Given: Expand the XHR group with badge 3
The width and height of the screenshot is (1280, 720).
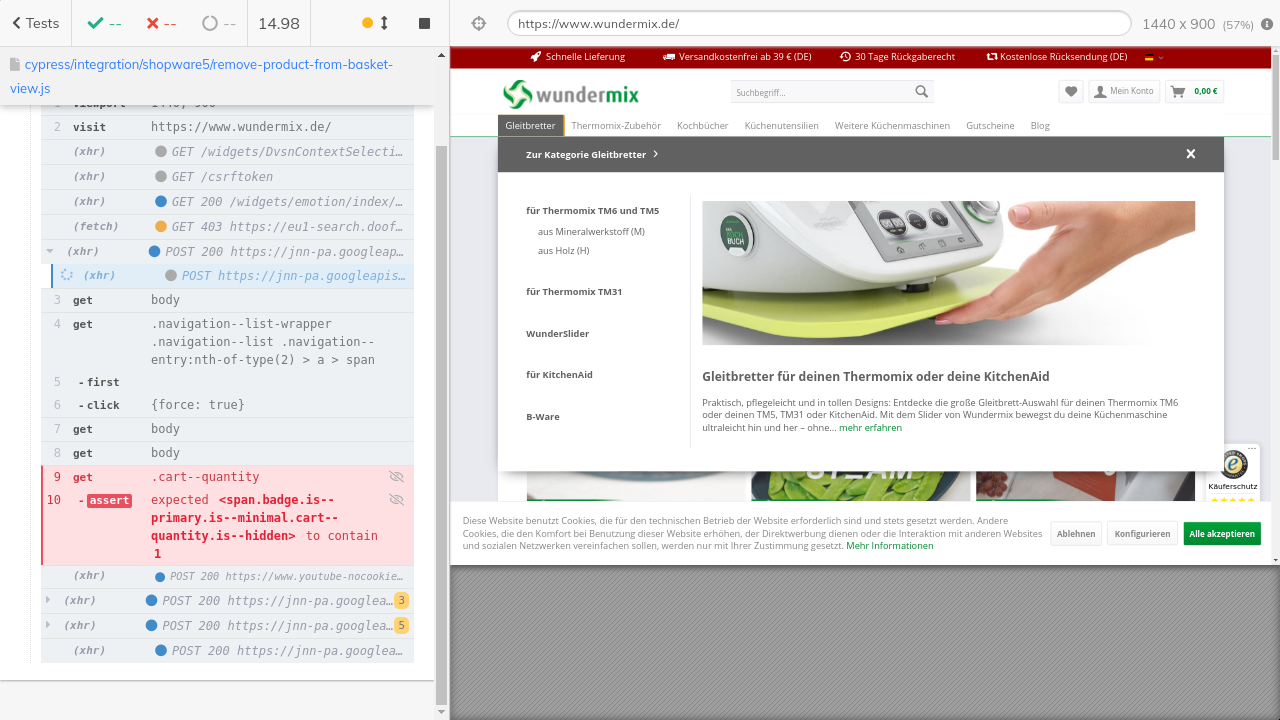Looking at the screenshot, I should [x=48, y=600].
